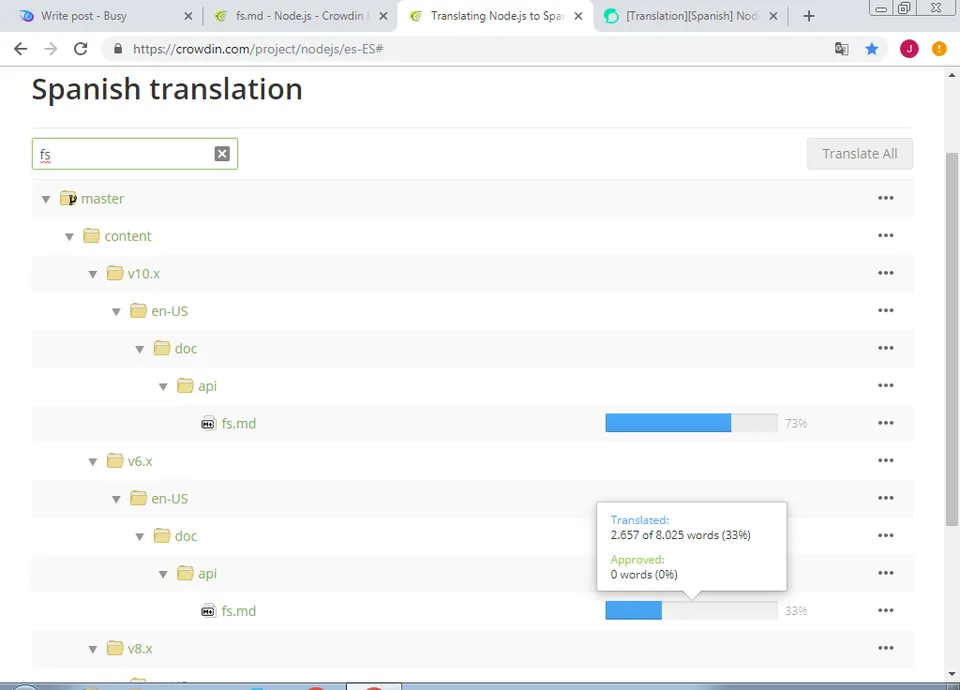
Task: Collapse doc folder under v6.x
Action: [x=140, y=537]
